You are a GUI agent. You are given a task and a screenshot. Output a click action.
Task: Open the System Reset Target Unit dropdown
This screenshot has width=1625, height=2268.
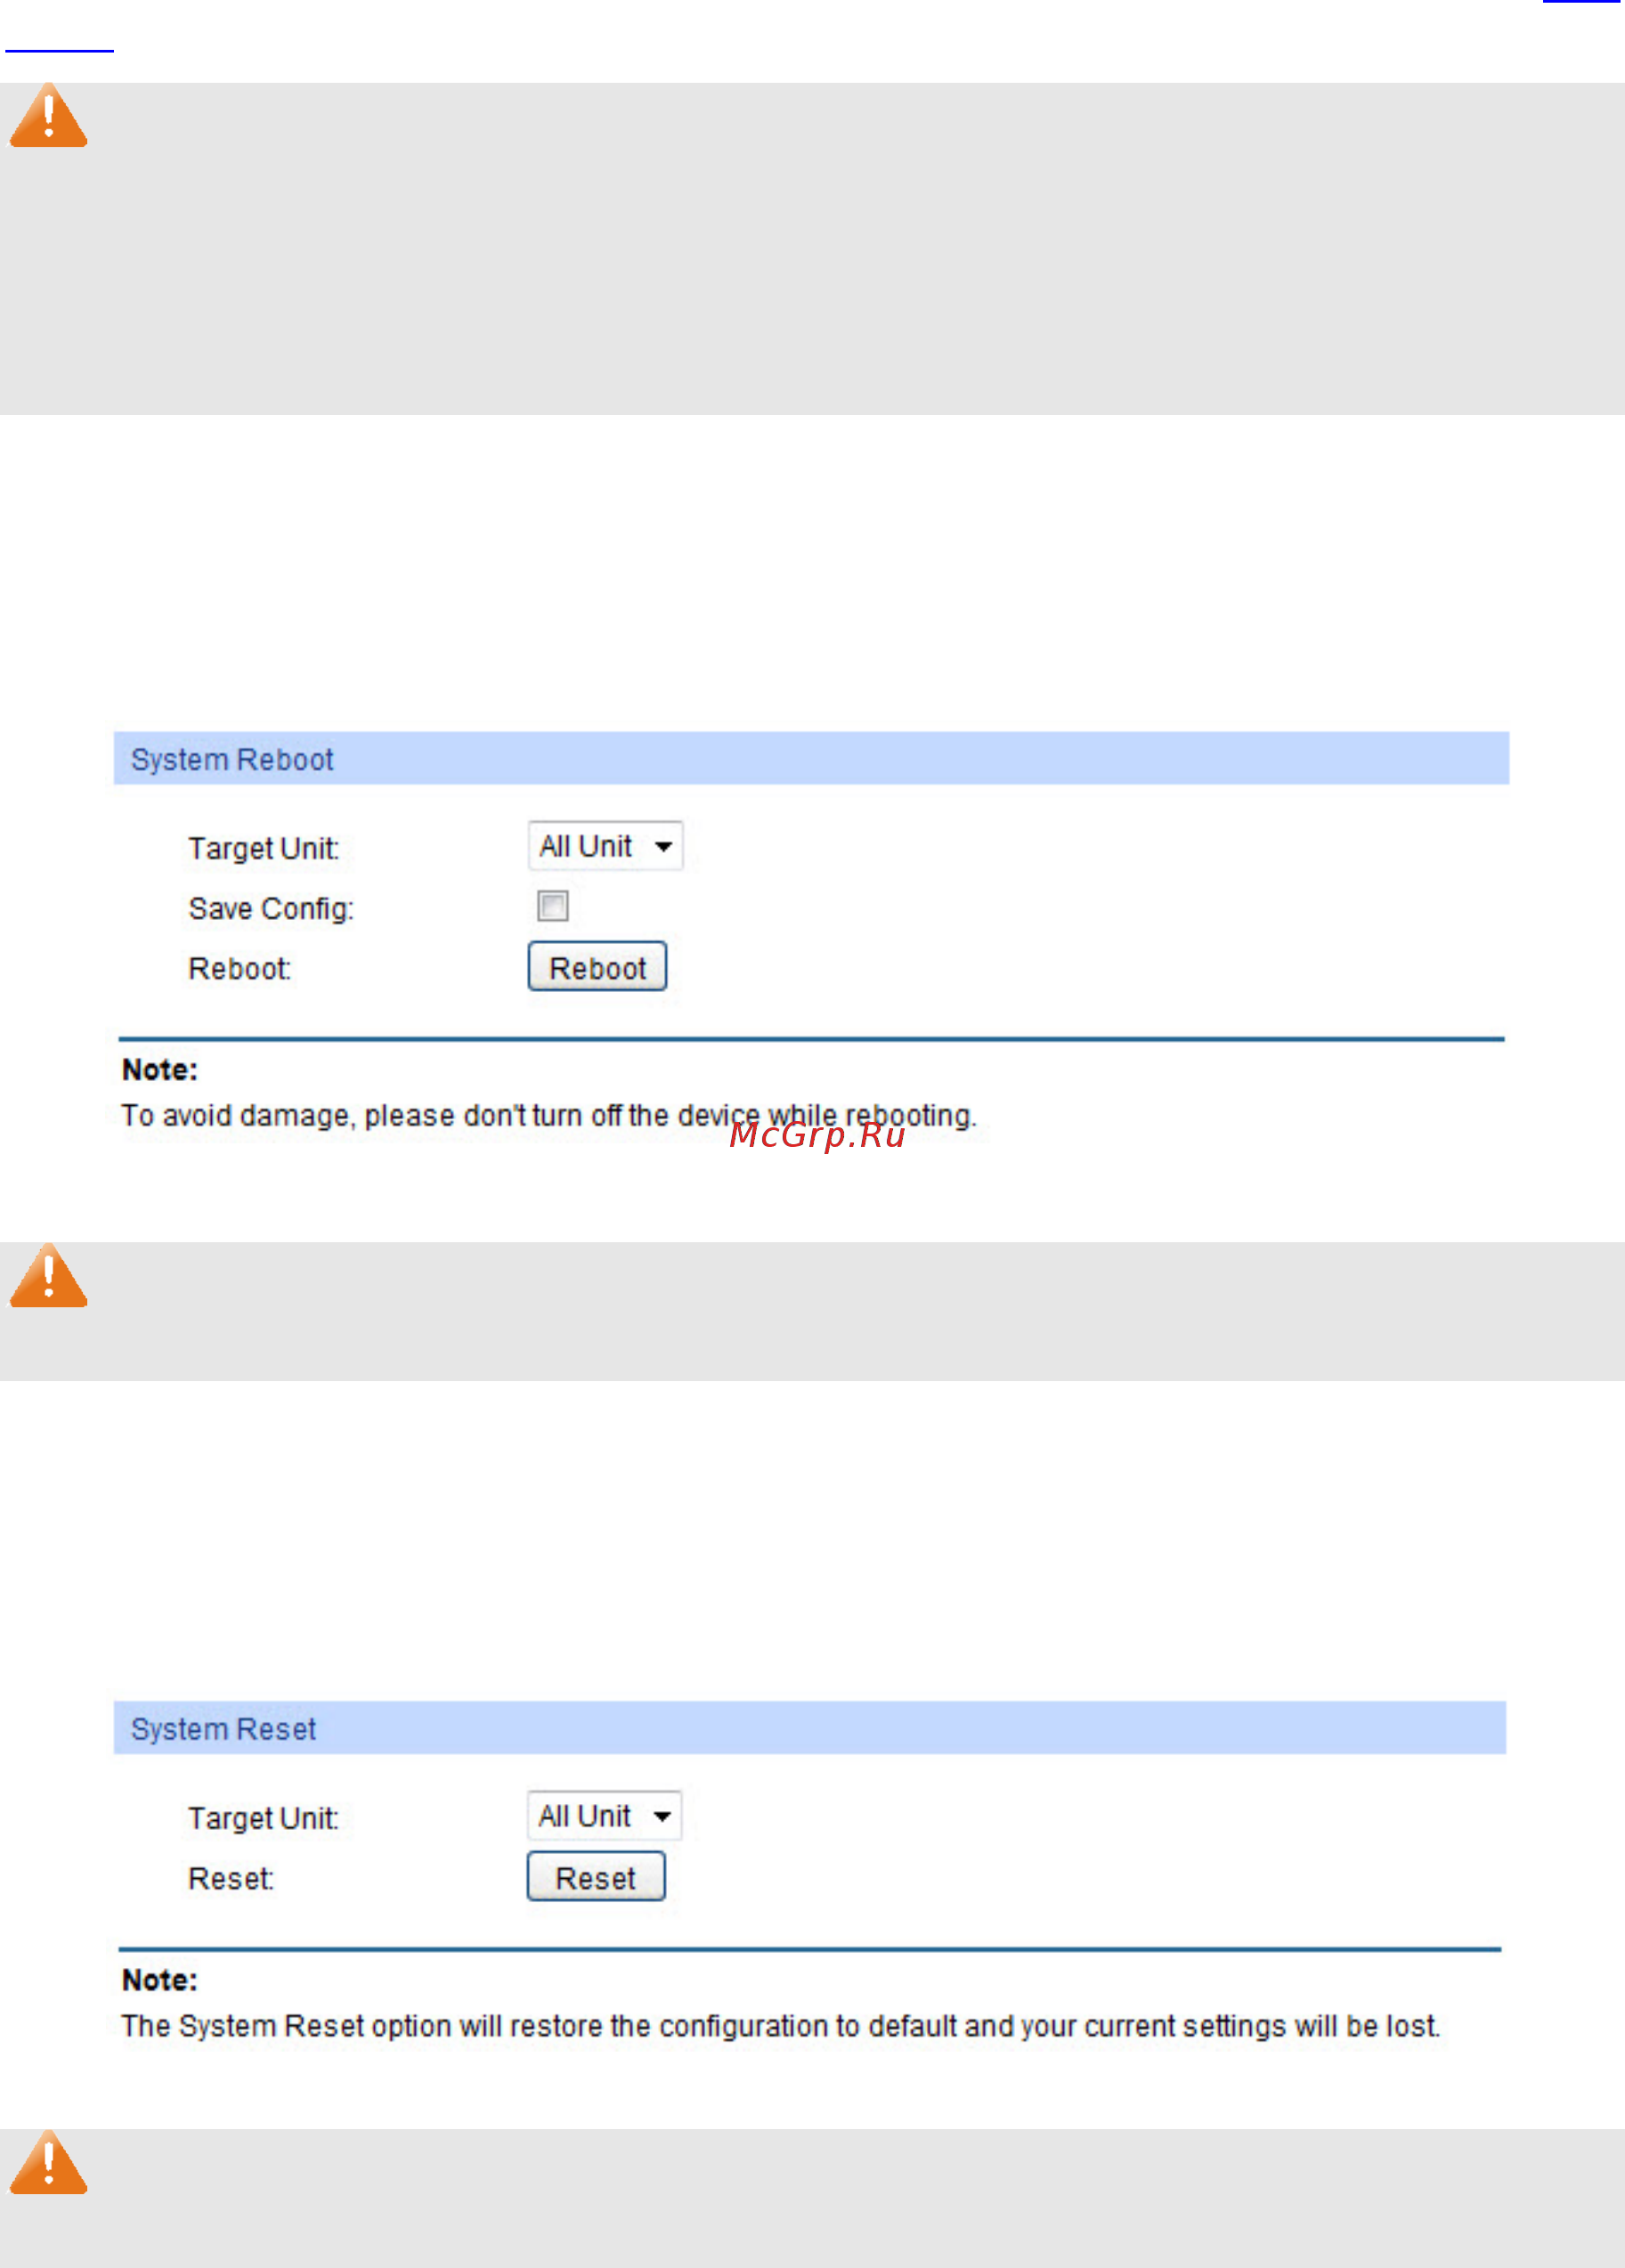604,1816
